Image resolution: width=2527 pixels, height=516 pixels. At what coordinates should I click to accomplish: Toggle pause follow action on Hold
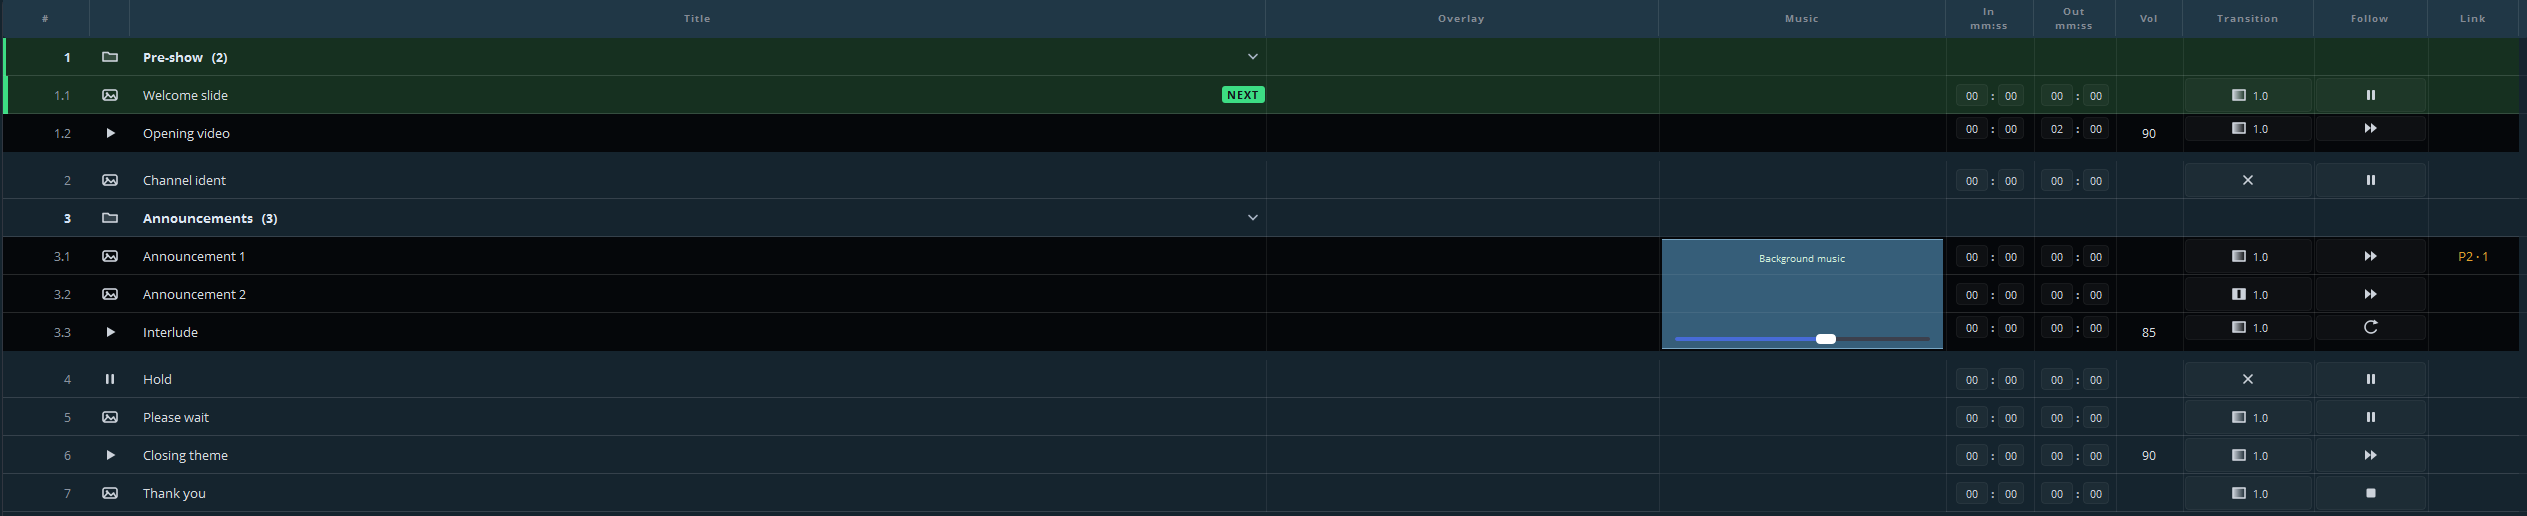[x=2370, y=379]
